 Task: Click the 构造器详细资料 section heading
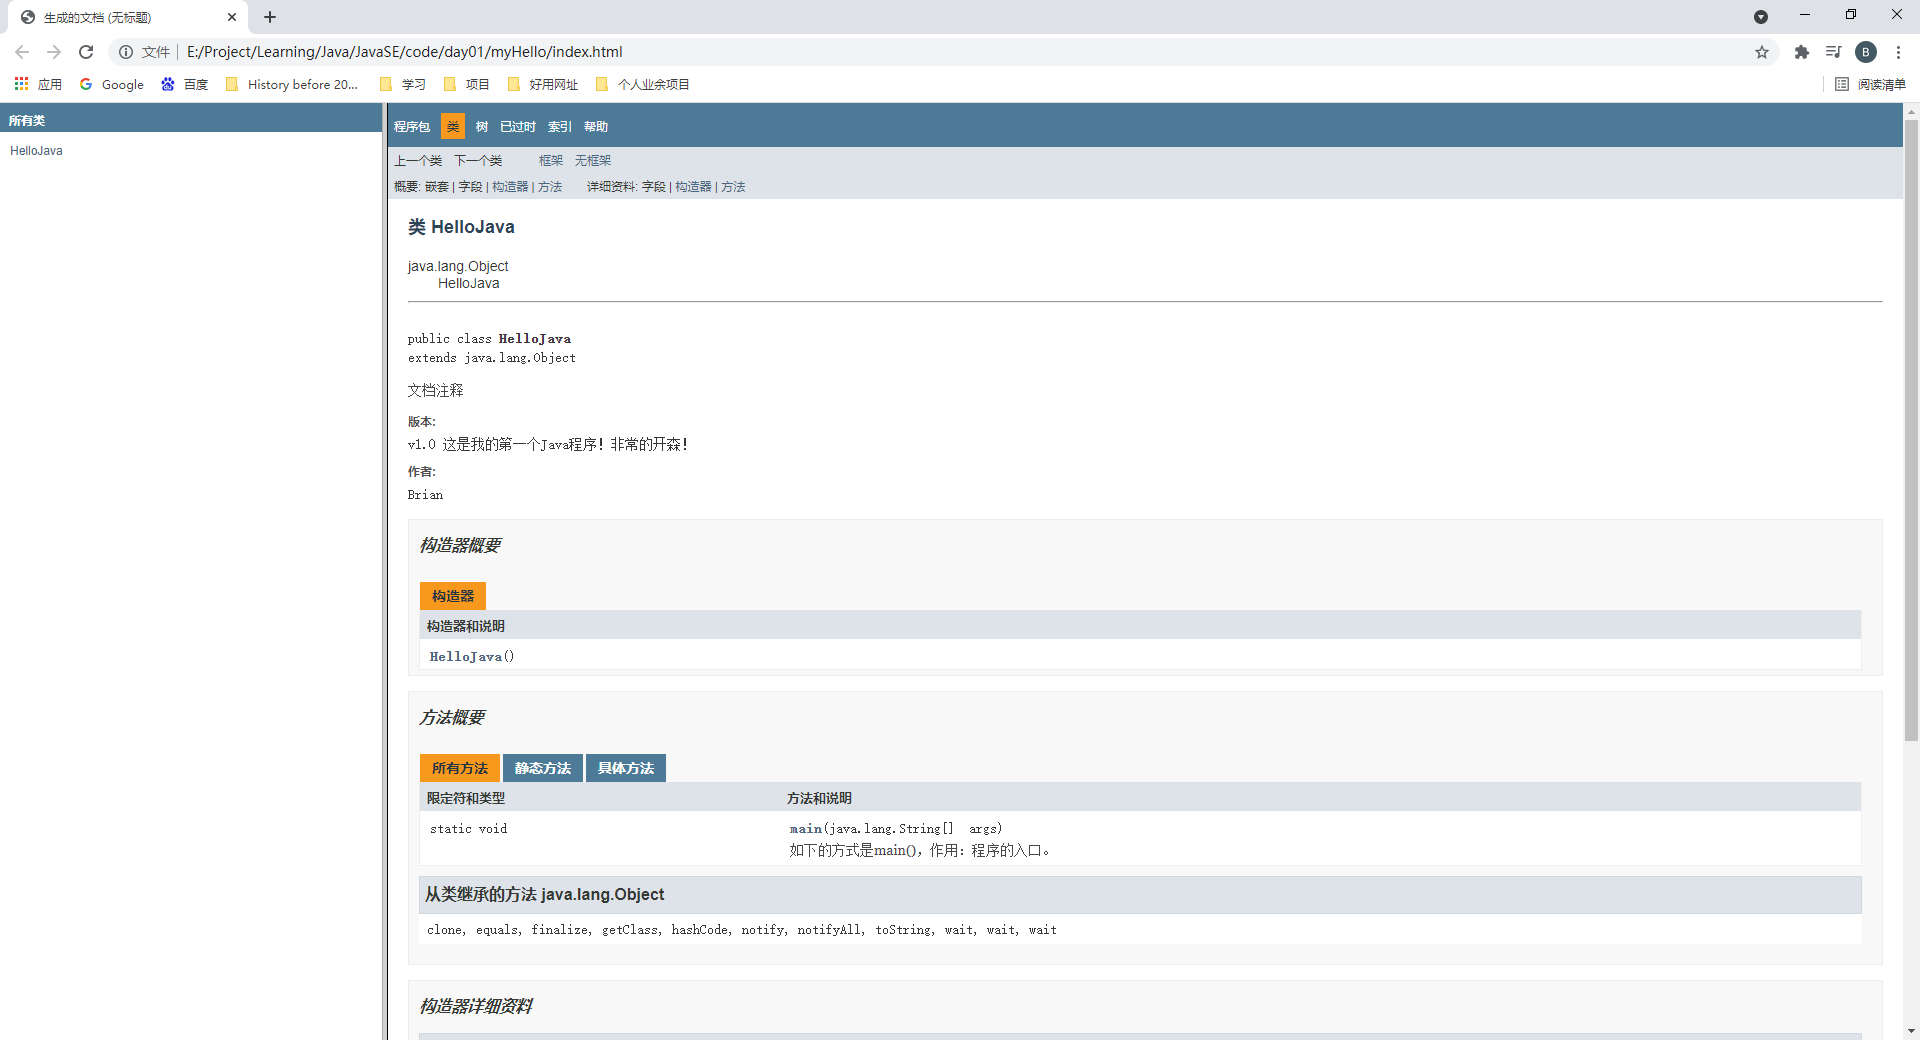(x=476, y=1007)
